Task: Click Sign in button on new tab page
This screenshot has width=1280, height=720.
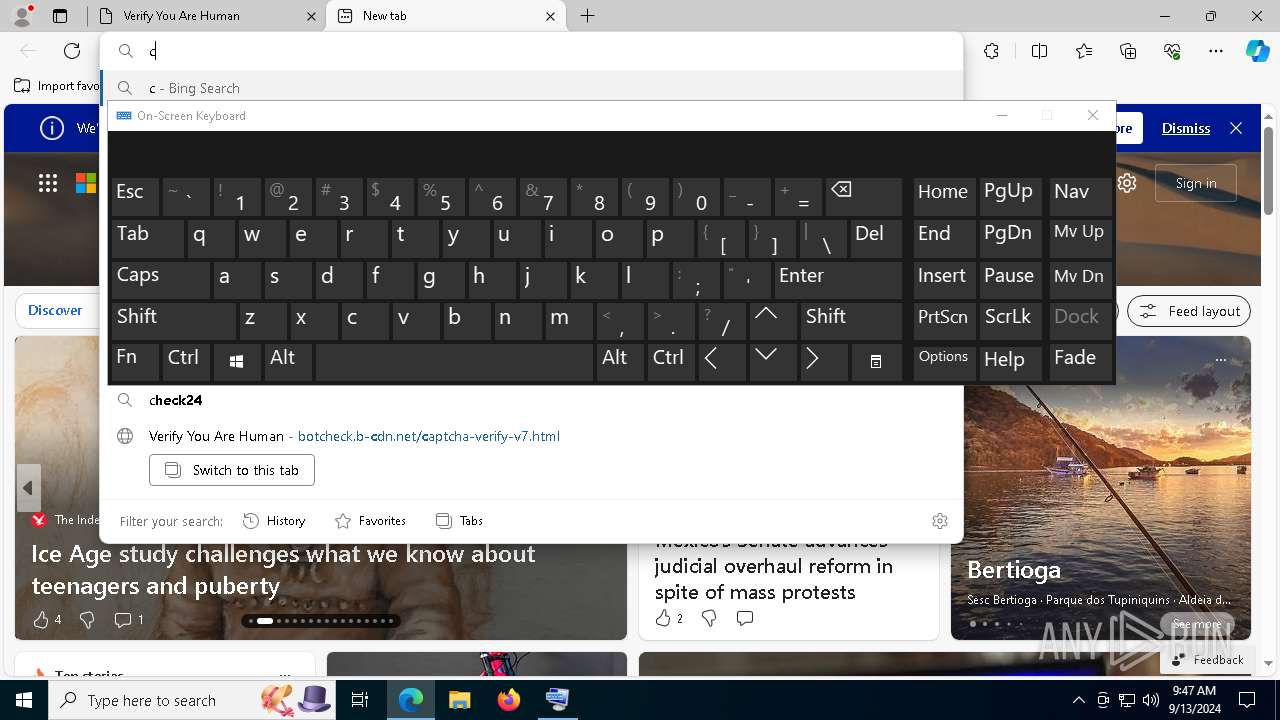Action: click(1196, 183)
